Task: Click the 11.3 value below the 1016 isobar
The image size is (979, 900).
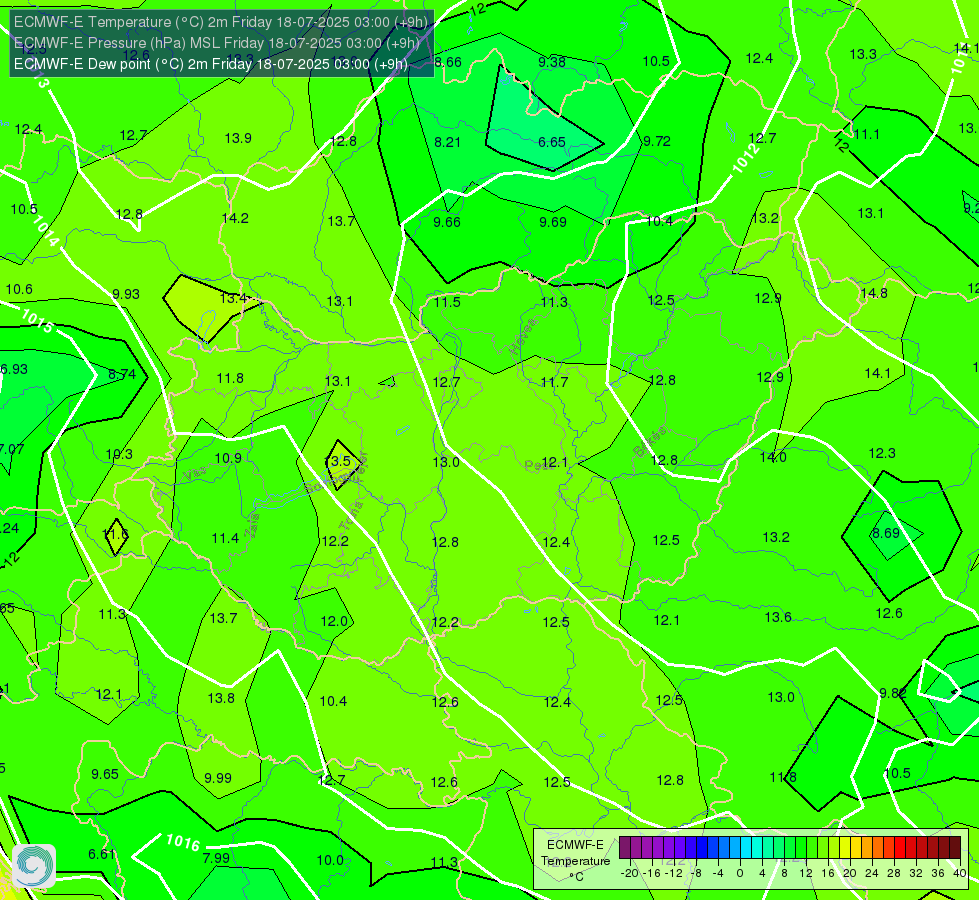Action: point(444,863)
